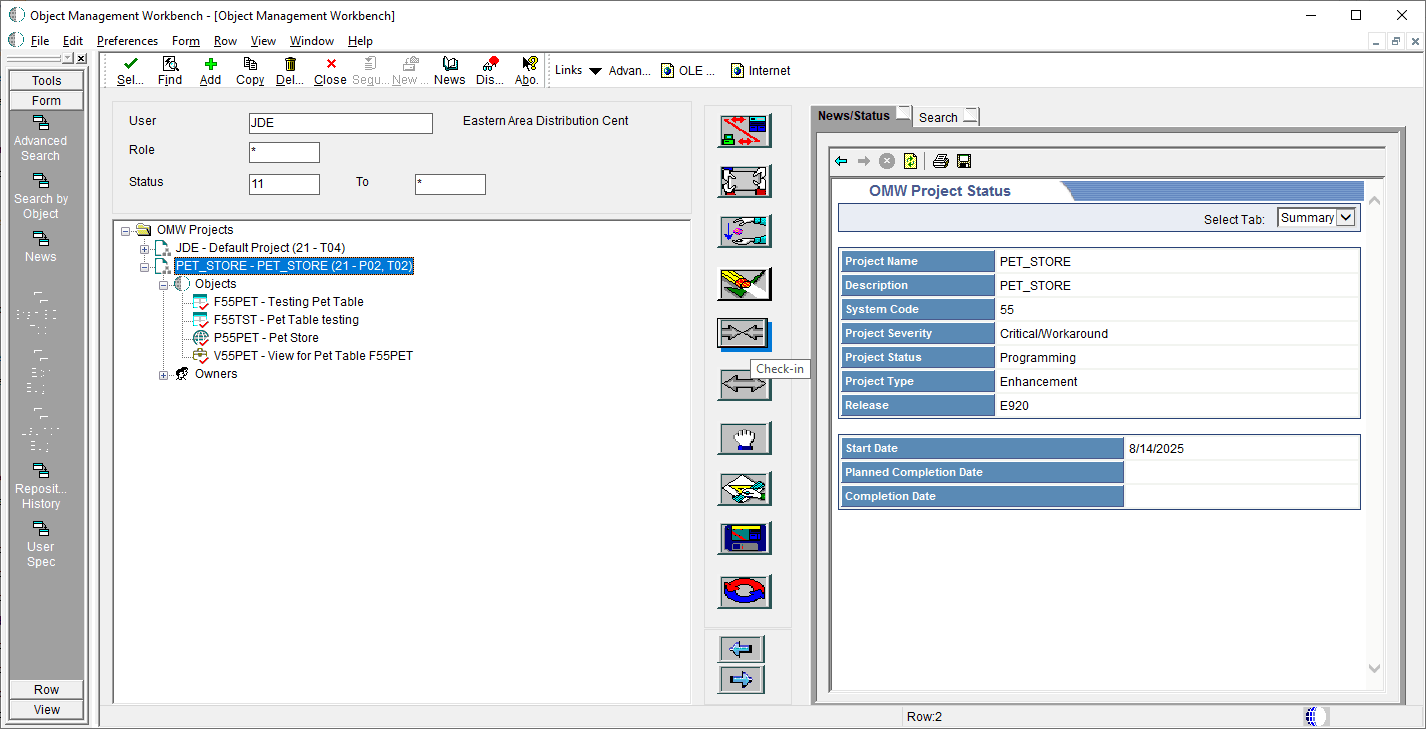The width and height of the screenshot is (1426, 729).
Task: Click the left blue arrow button
Action: (x=742, y=649)
